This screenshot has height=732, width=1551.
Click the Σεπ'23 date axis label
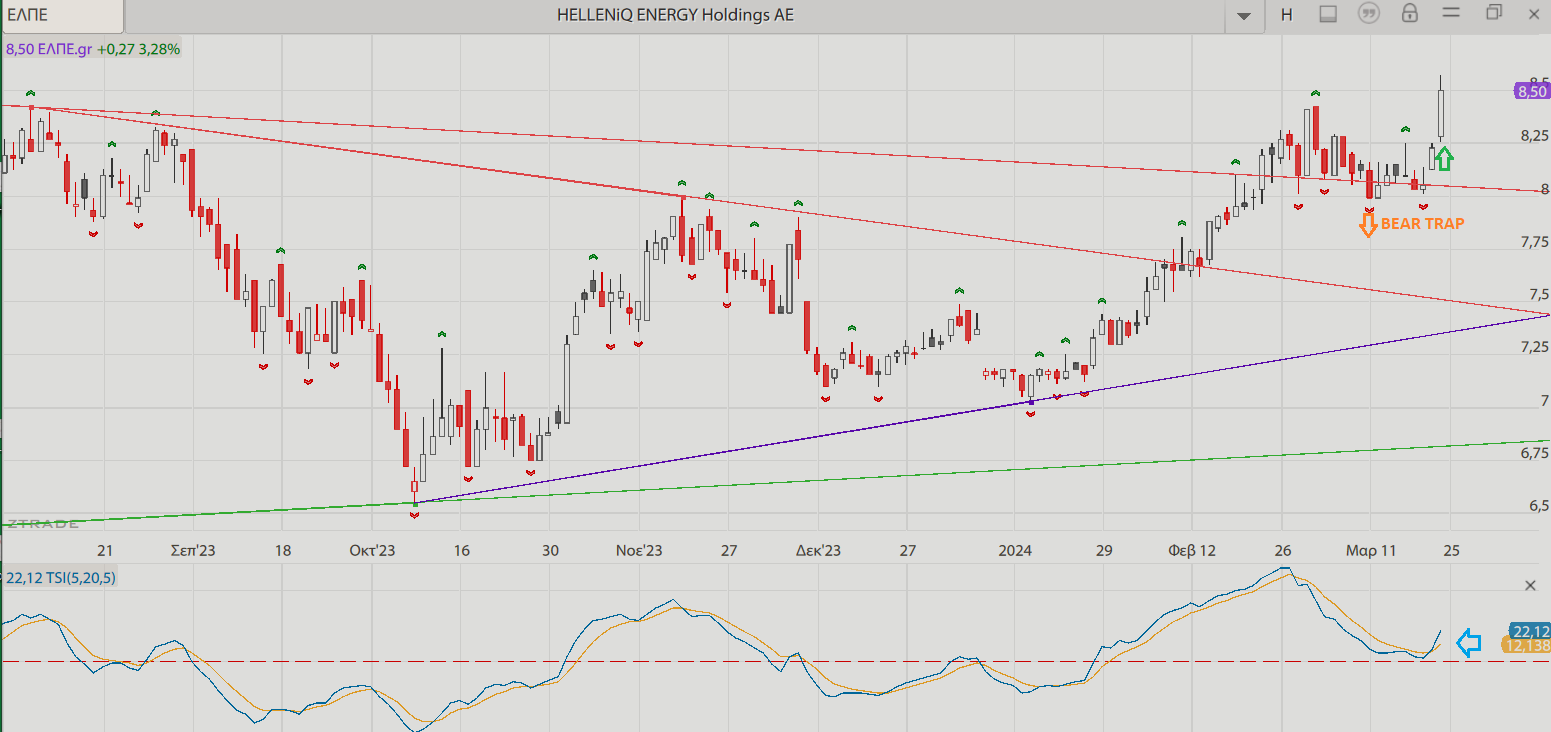[x=194, y=551]
